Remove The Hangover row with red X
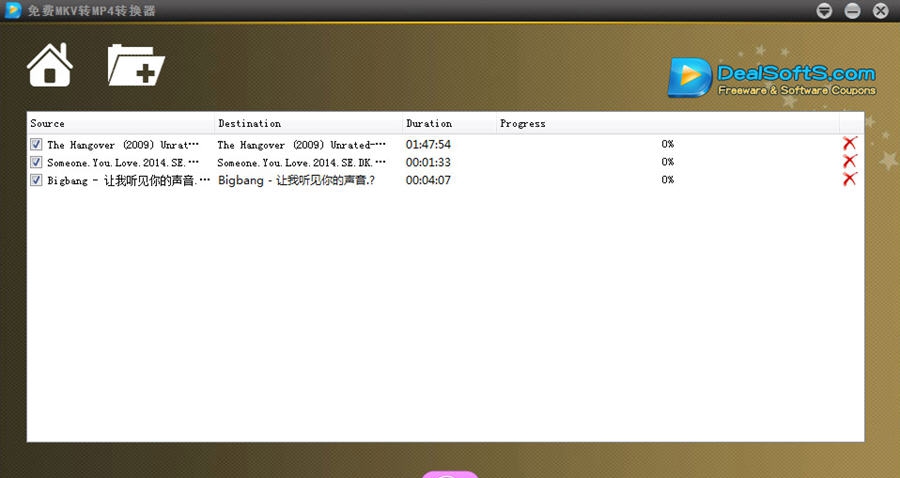Viewport: 900px width, 478px height. (849, 143)
